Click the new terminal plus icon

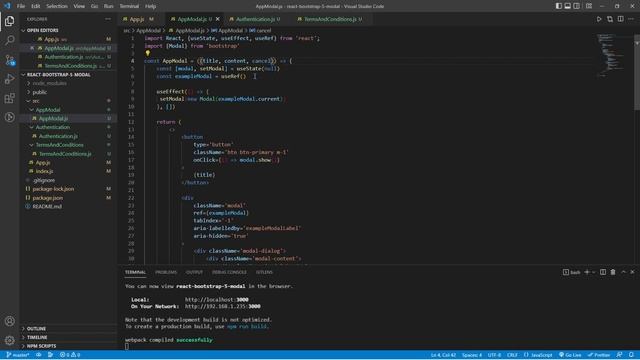(587, 272)
